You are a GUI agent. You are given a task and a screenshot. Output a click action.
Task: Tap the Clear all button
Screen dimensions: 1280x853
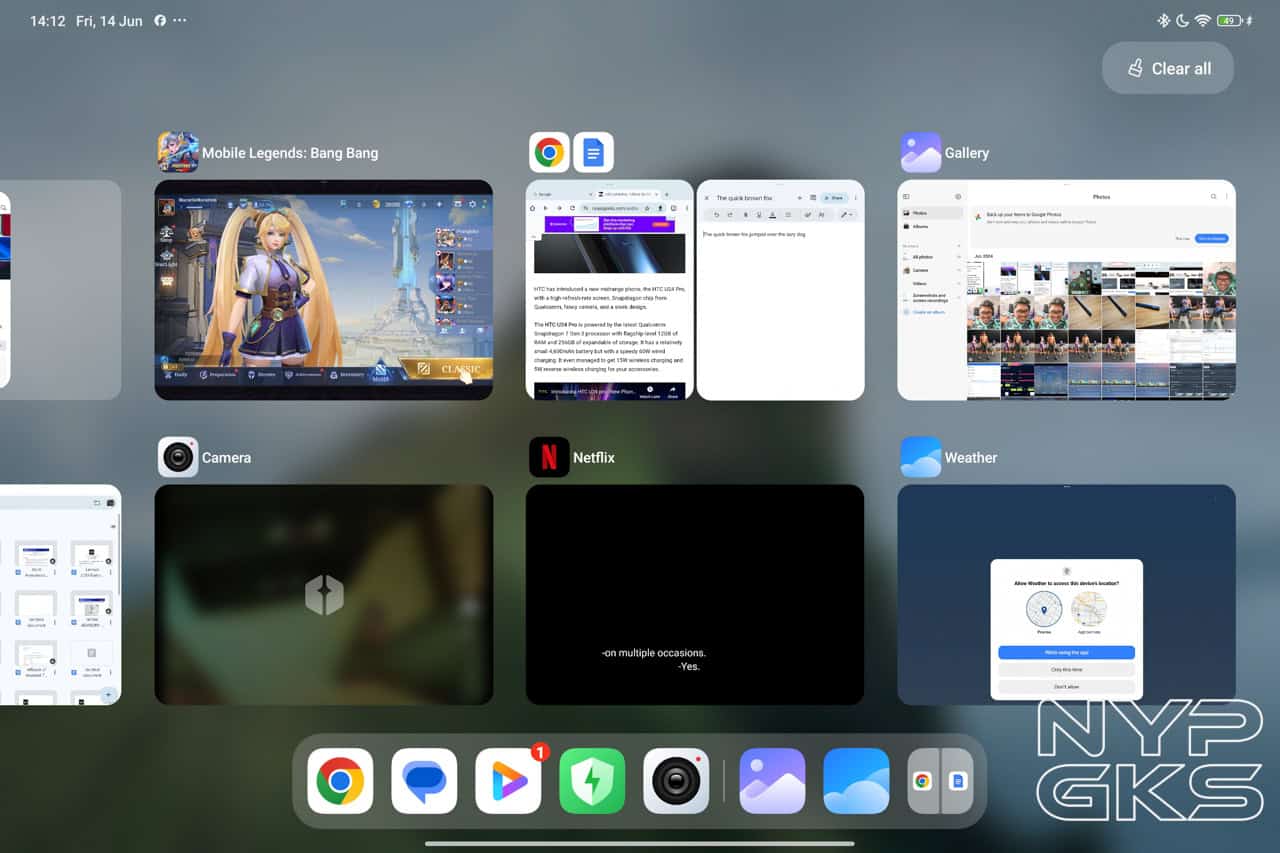pos(1167,68)
